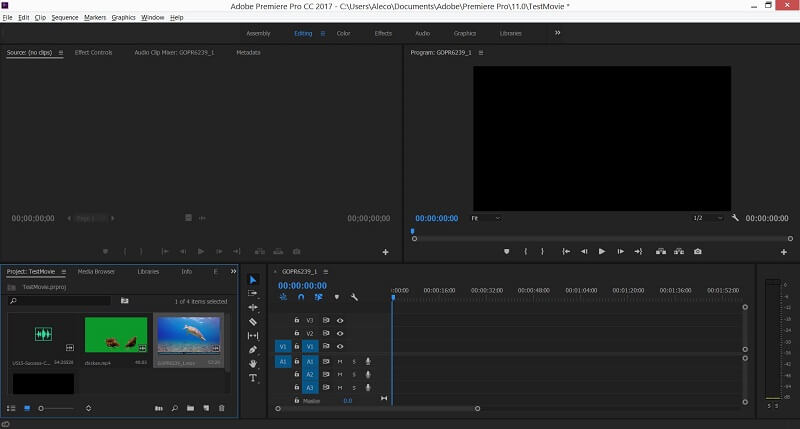Click Go to In in the Program monitor
Image resolution: width=800 pixels, height=429 pixels.
pyautogui.click(x=566, y=251)
